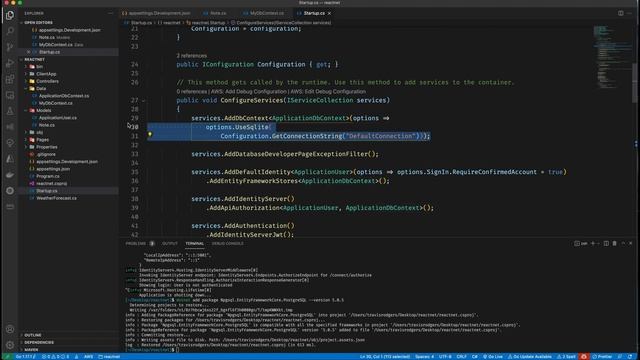
Task: Close the terminal panel
Action: click(631, 243)
